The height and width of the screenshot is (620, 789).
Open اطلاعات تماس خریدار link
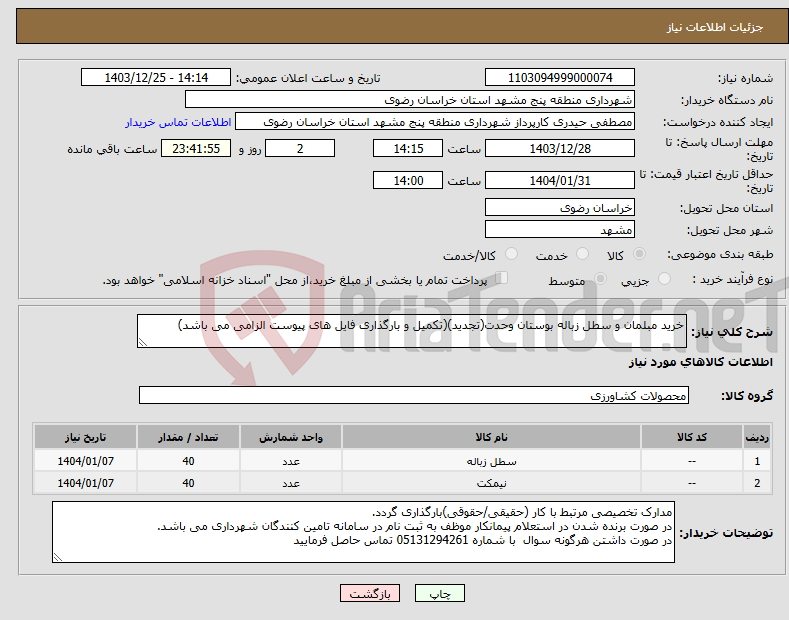(x=178, y=122)
